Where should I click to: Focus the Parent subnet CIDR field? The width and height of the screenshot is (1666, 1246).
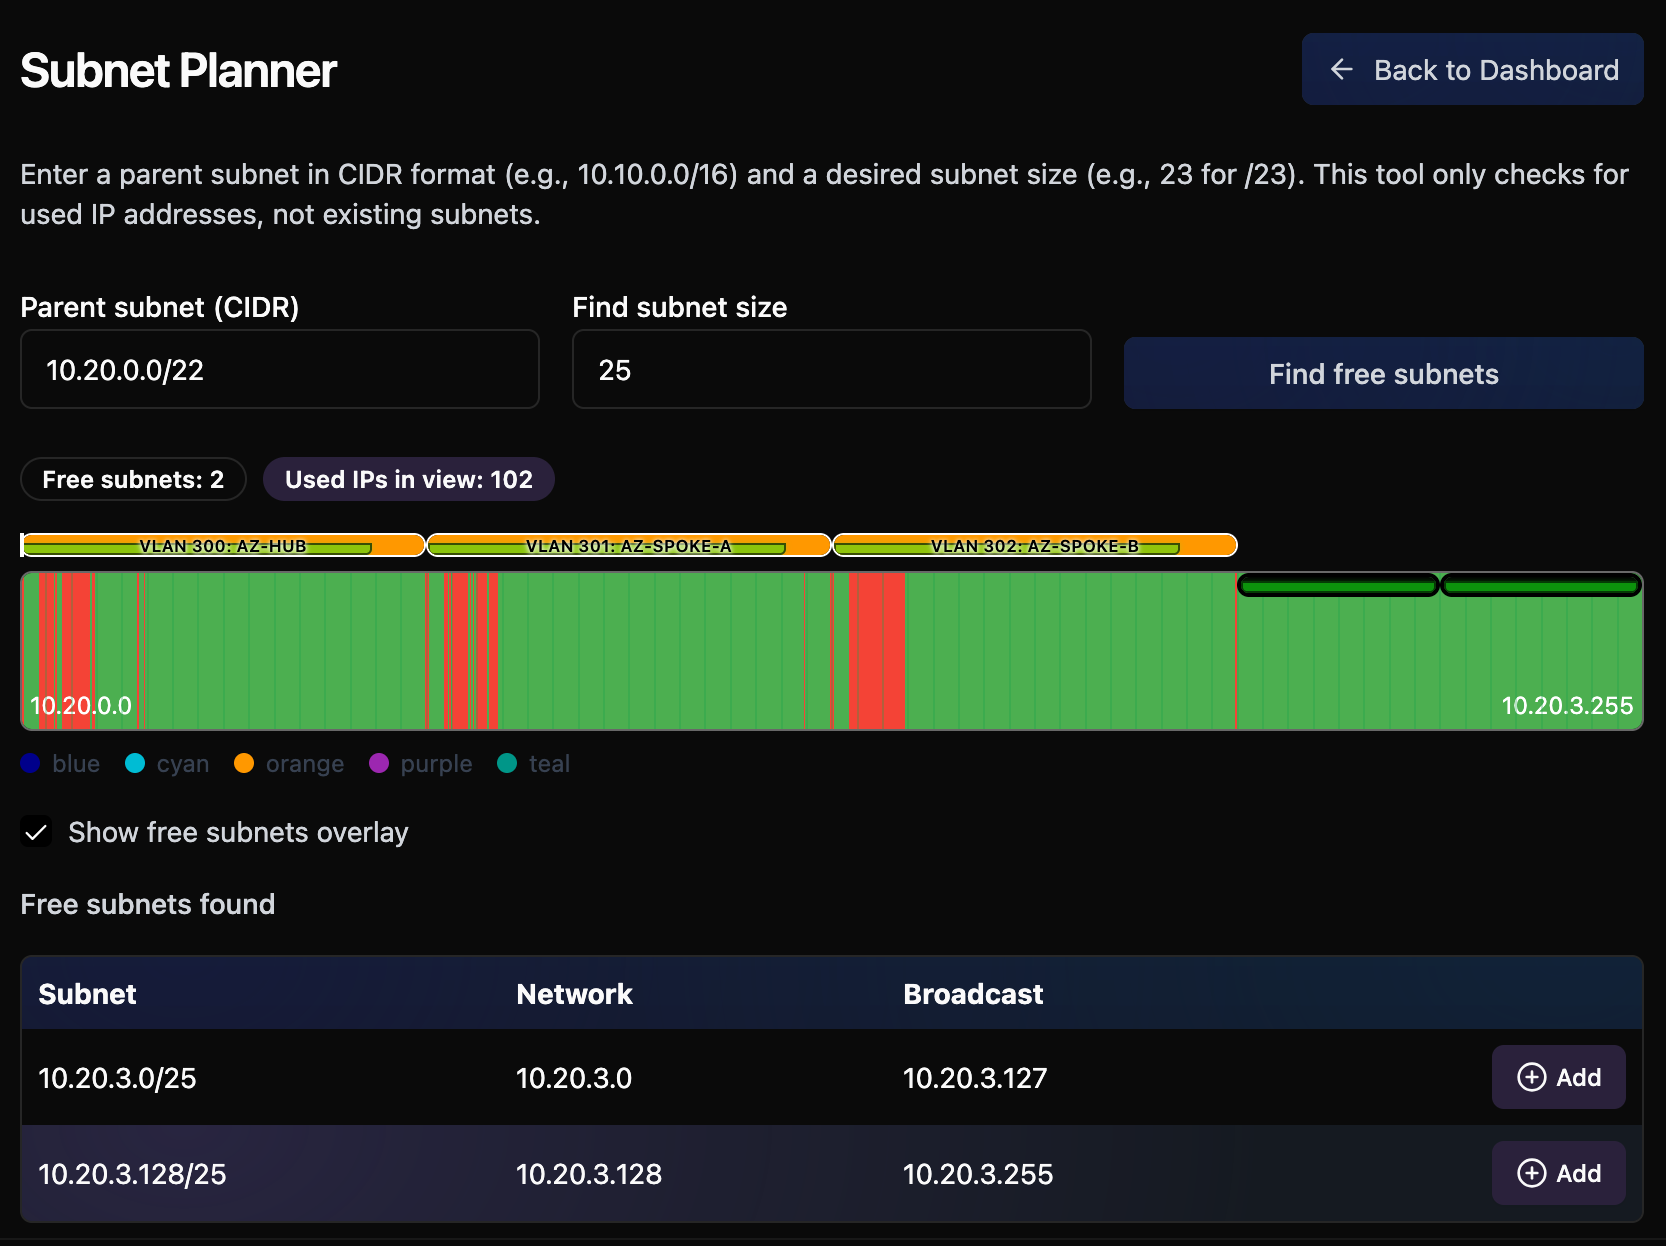(280, 370)
